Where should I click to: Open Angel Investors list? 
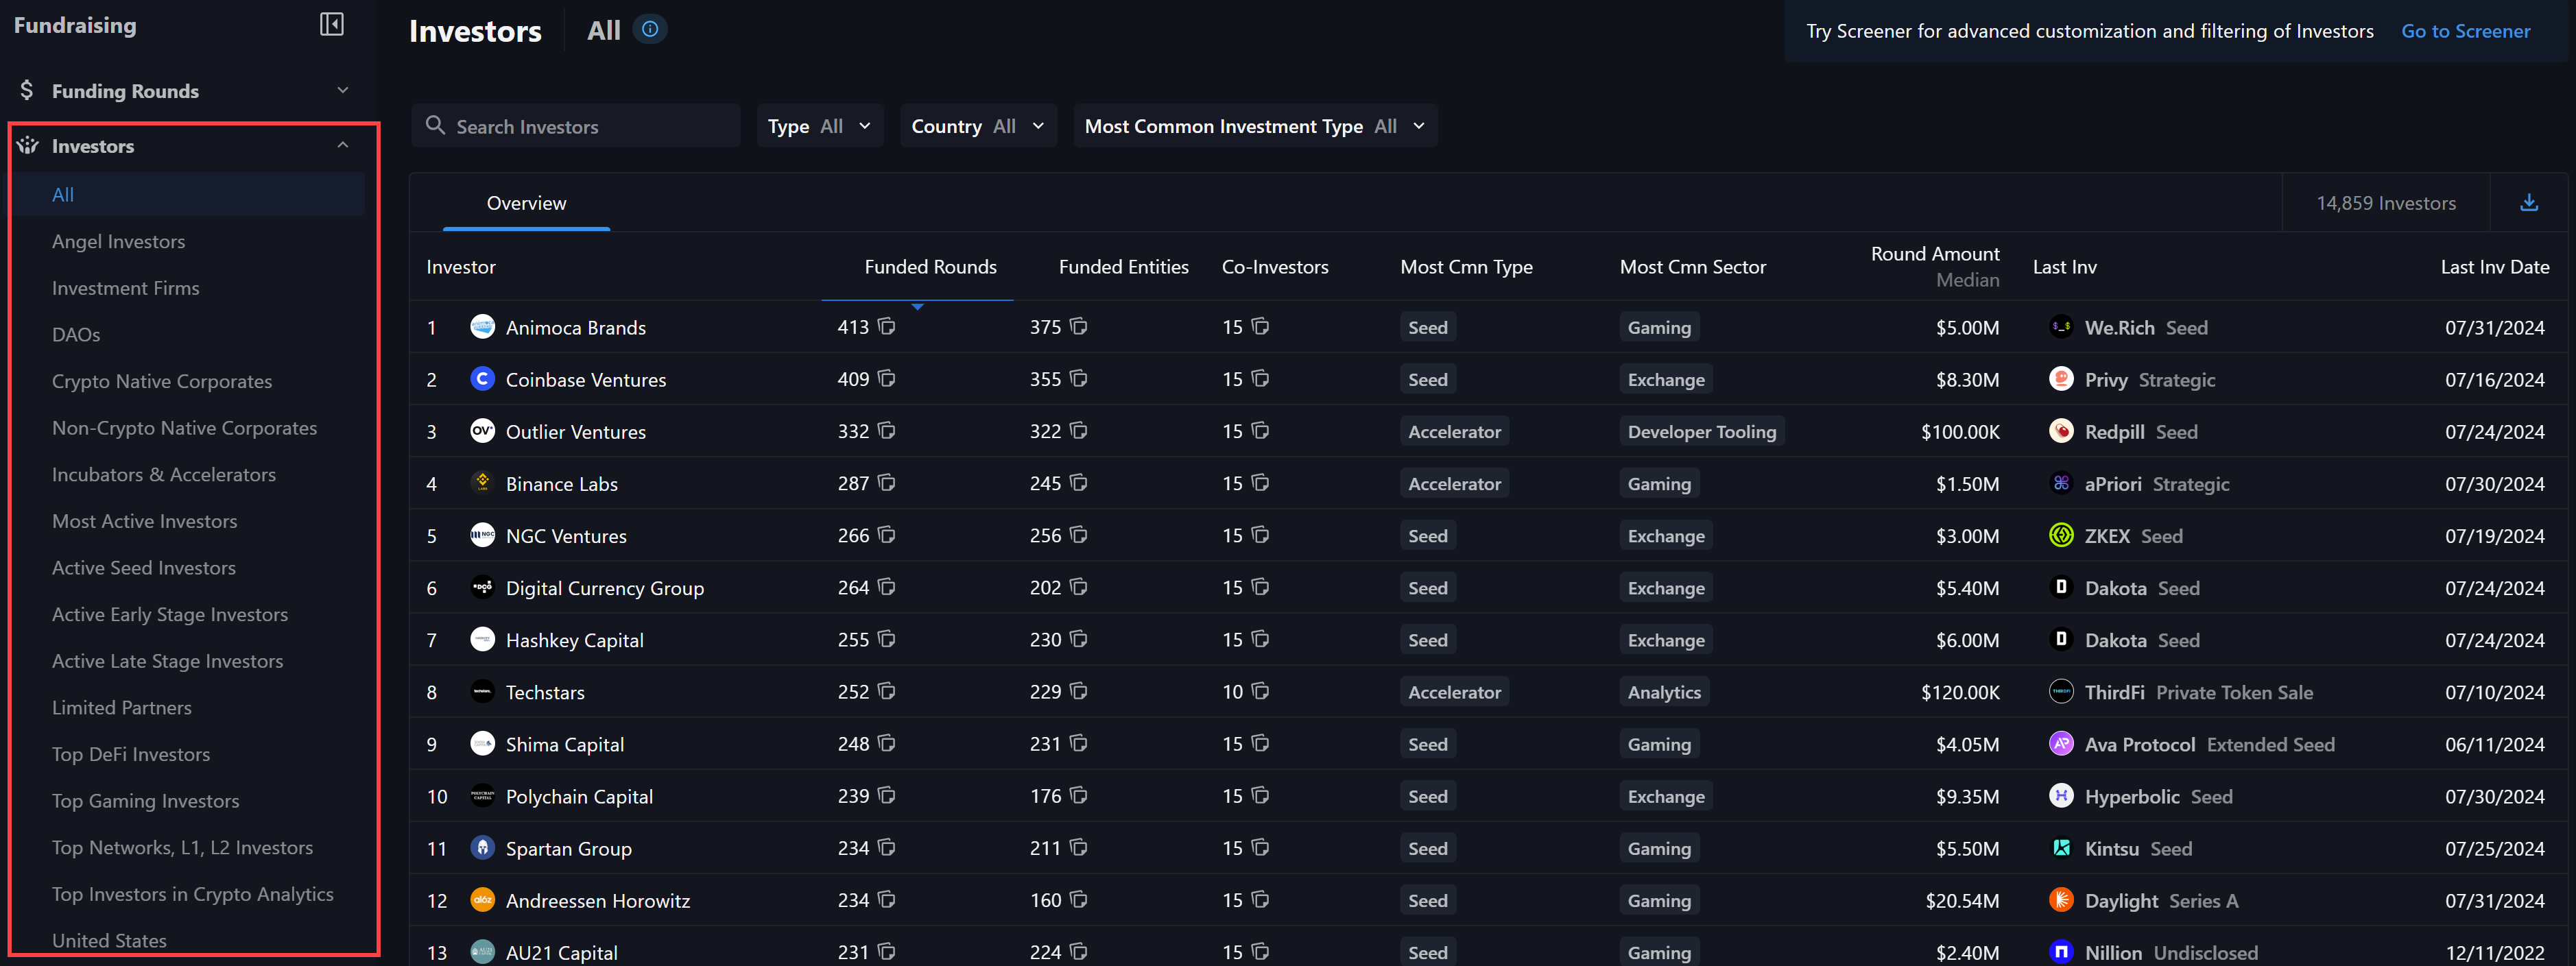[118, 241]
